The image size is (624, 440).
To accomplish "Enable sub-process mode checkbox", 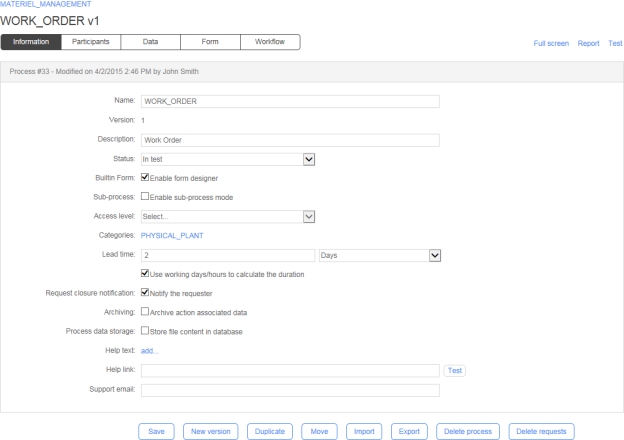I will pyautogui.click(x=146, y=196).
